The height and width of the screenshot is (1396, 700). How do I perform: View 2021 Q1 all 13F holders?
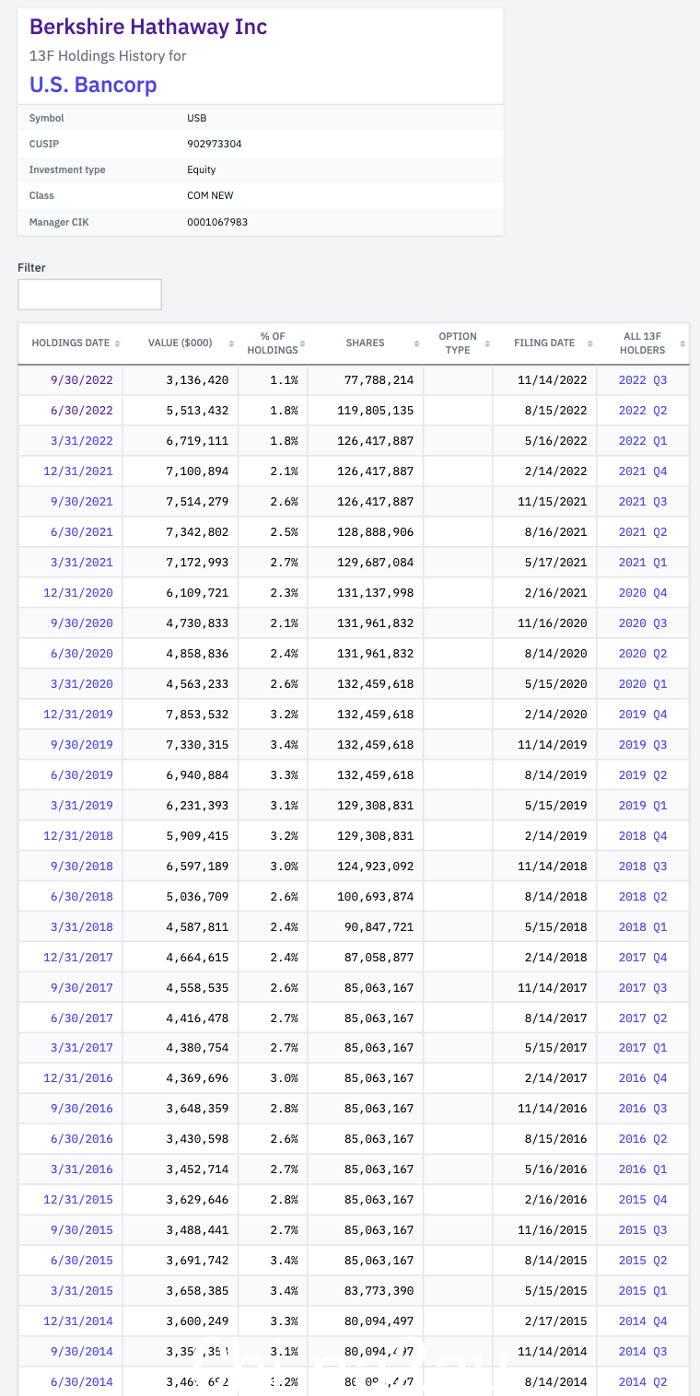[642, 562]
